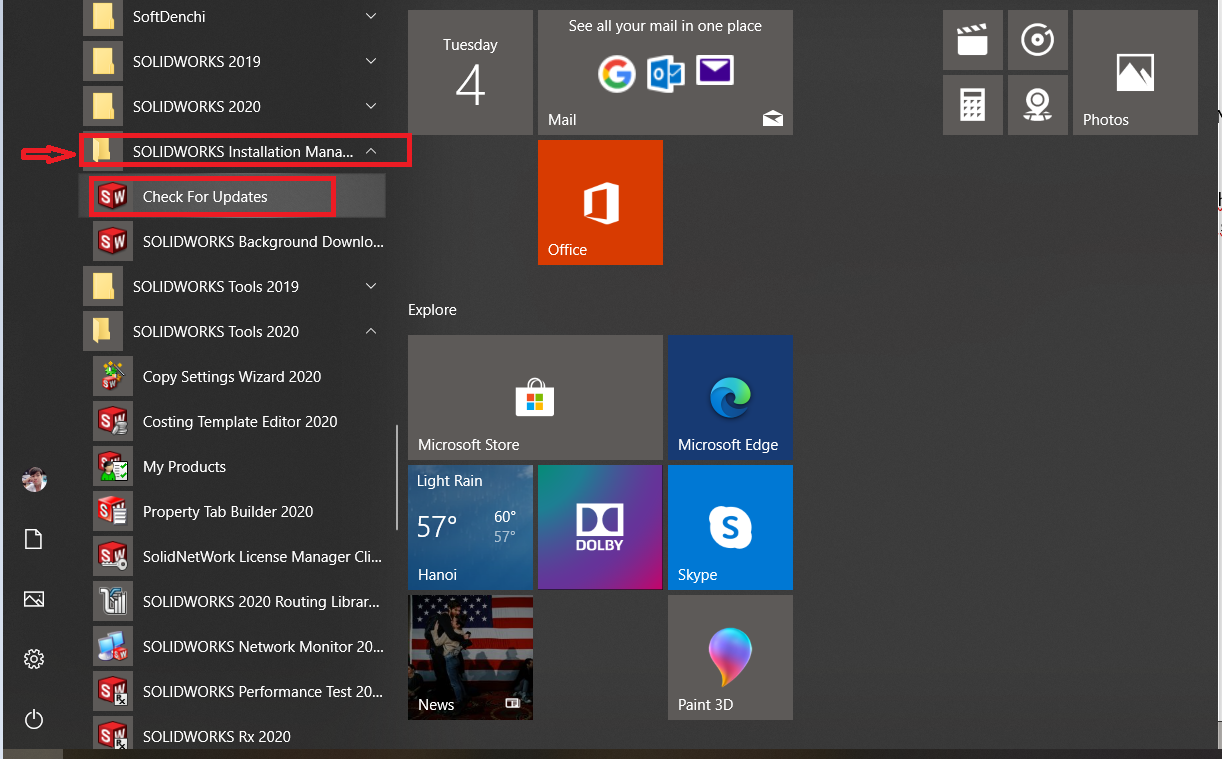This screenshot has width=1222, height=759.
Task: Launch Microsoft Edge tile
Action: (730, 397)
